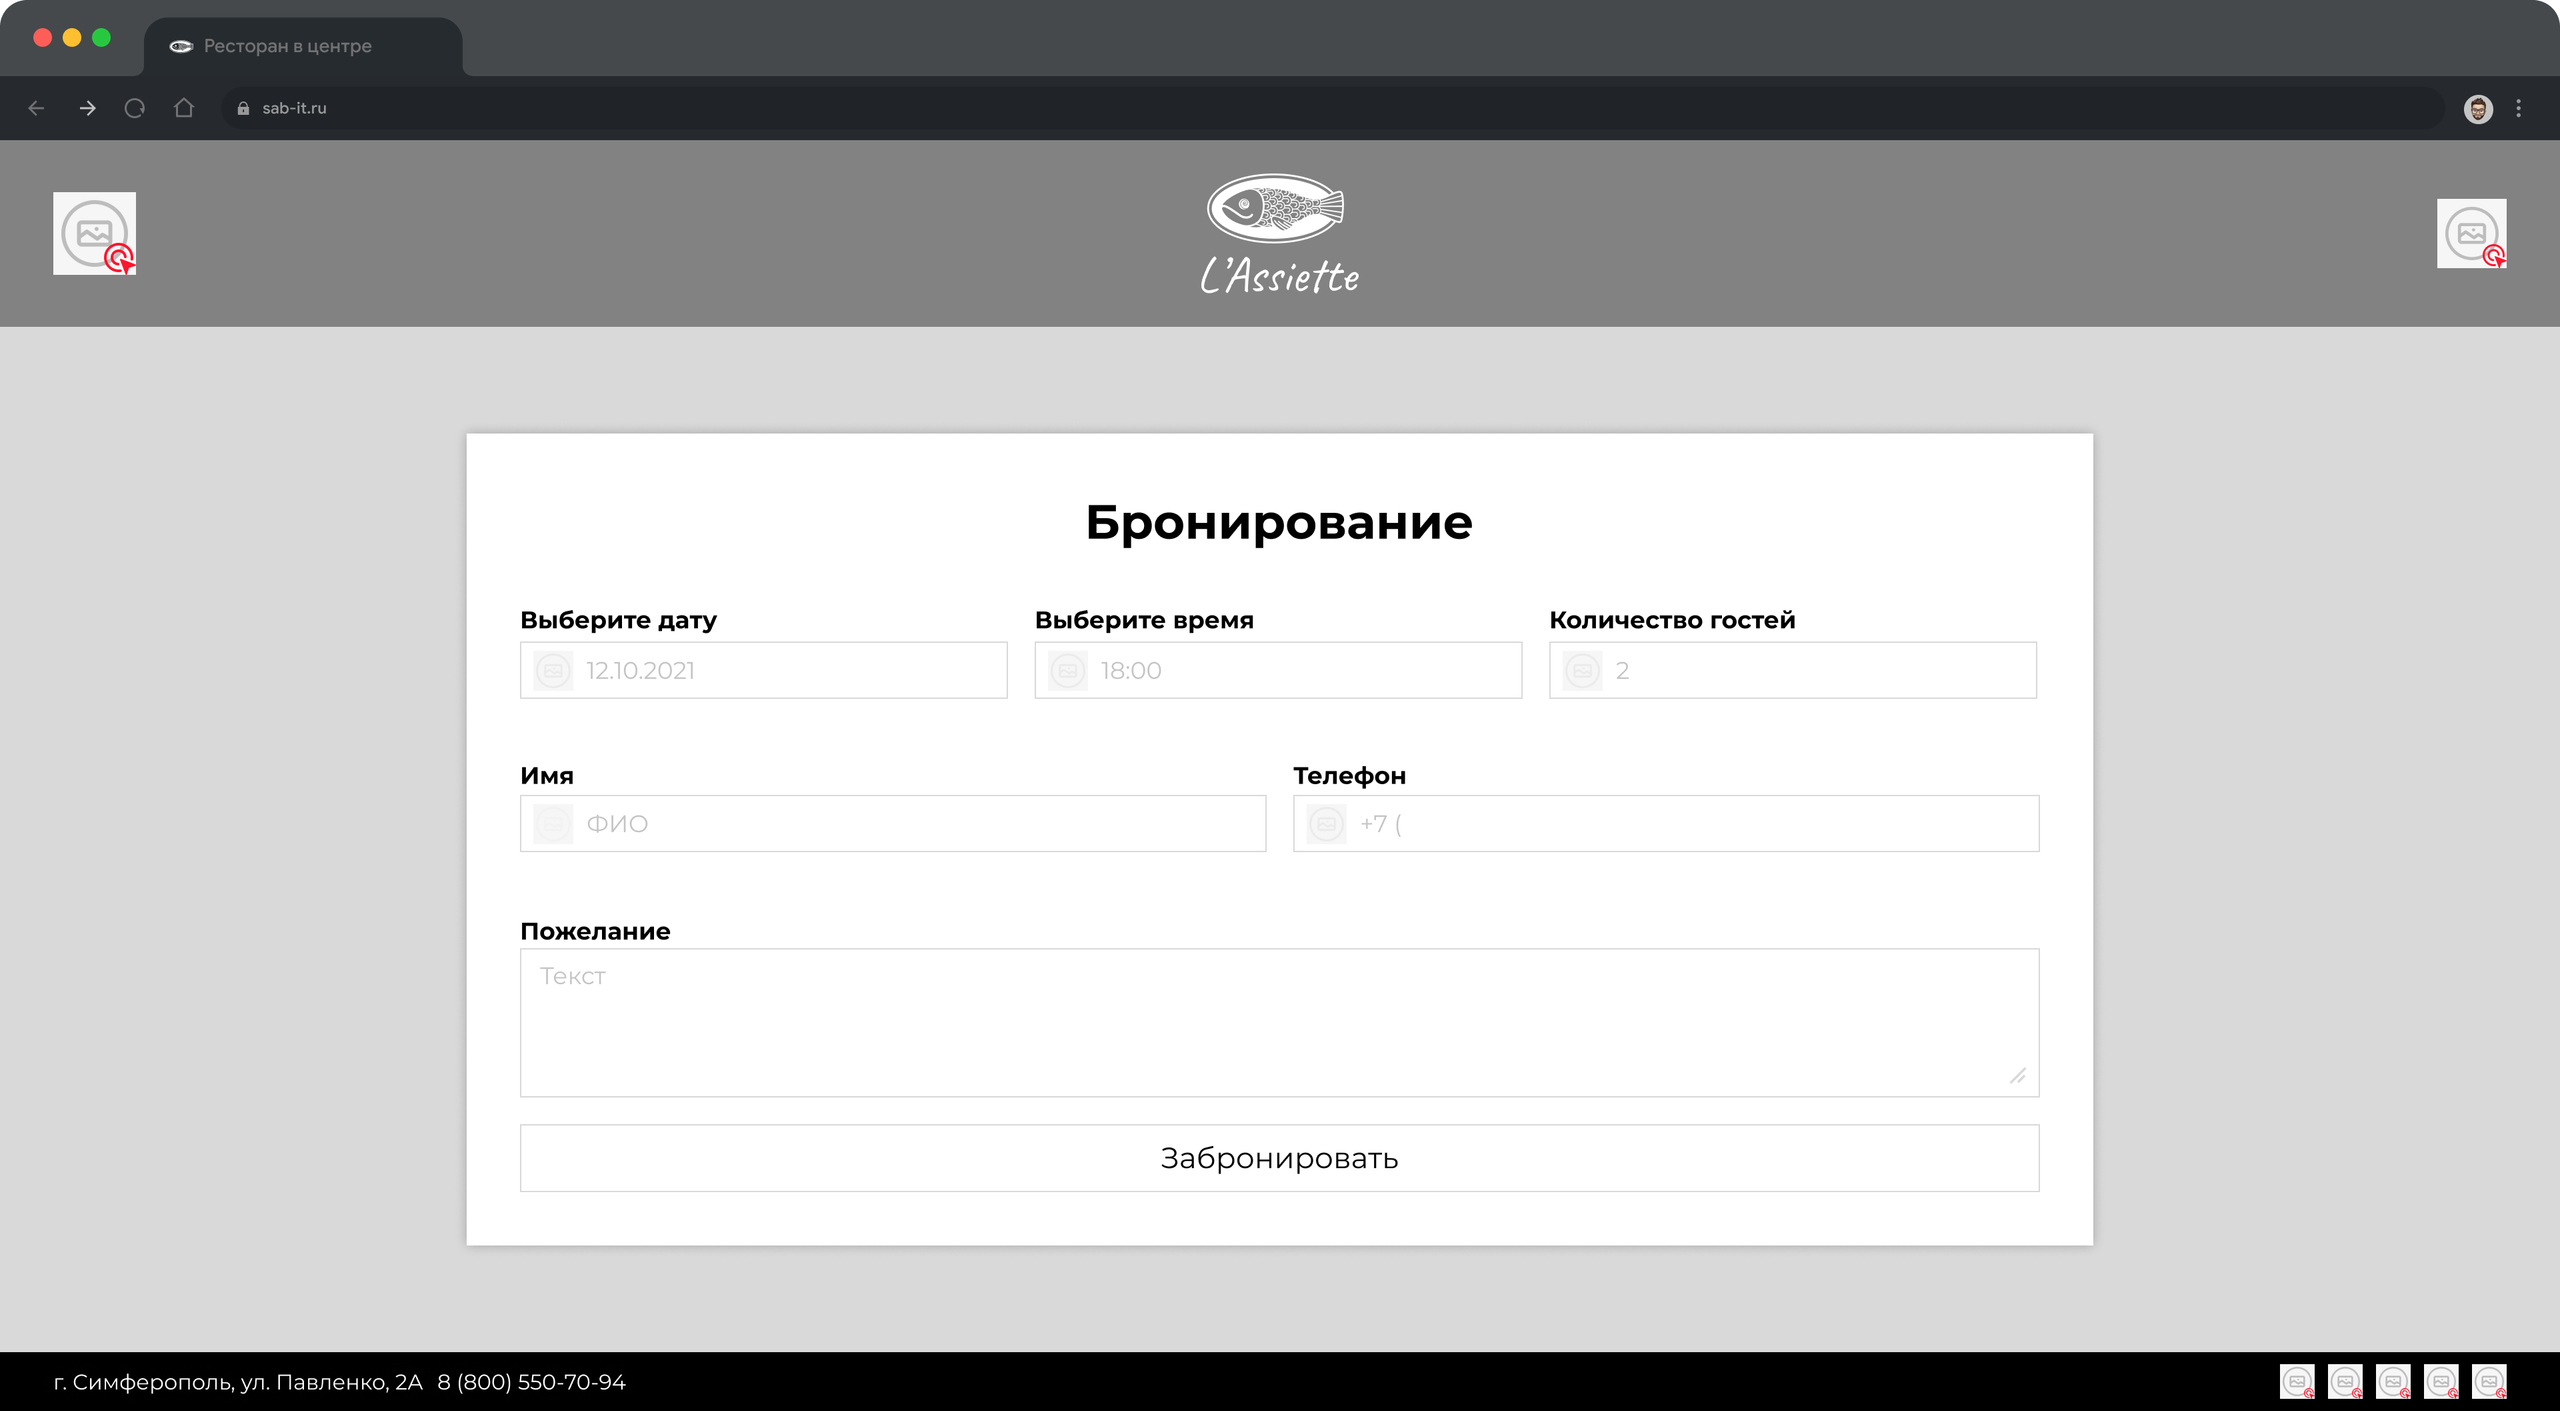Focus the Имя input with ФИО placeholder
The image size is (2560, 1411).
pos(892,824)
